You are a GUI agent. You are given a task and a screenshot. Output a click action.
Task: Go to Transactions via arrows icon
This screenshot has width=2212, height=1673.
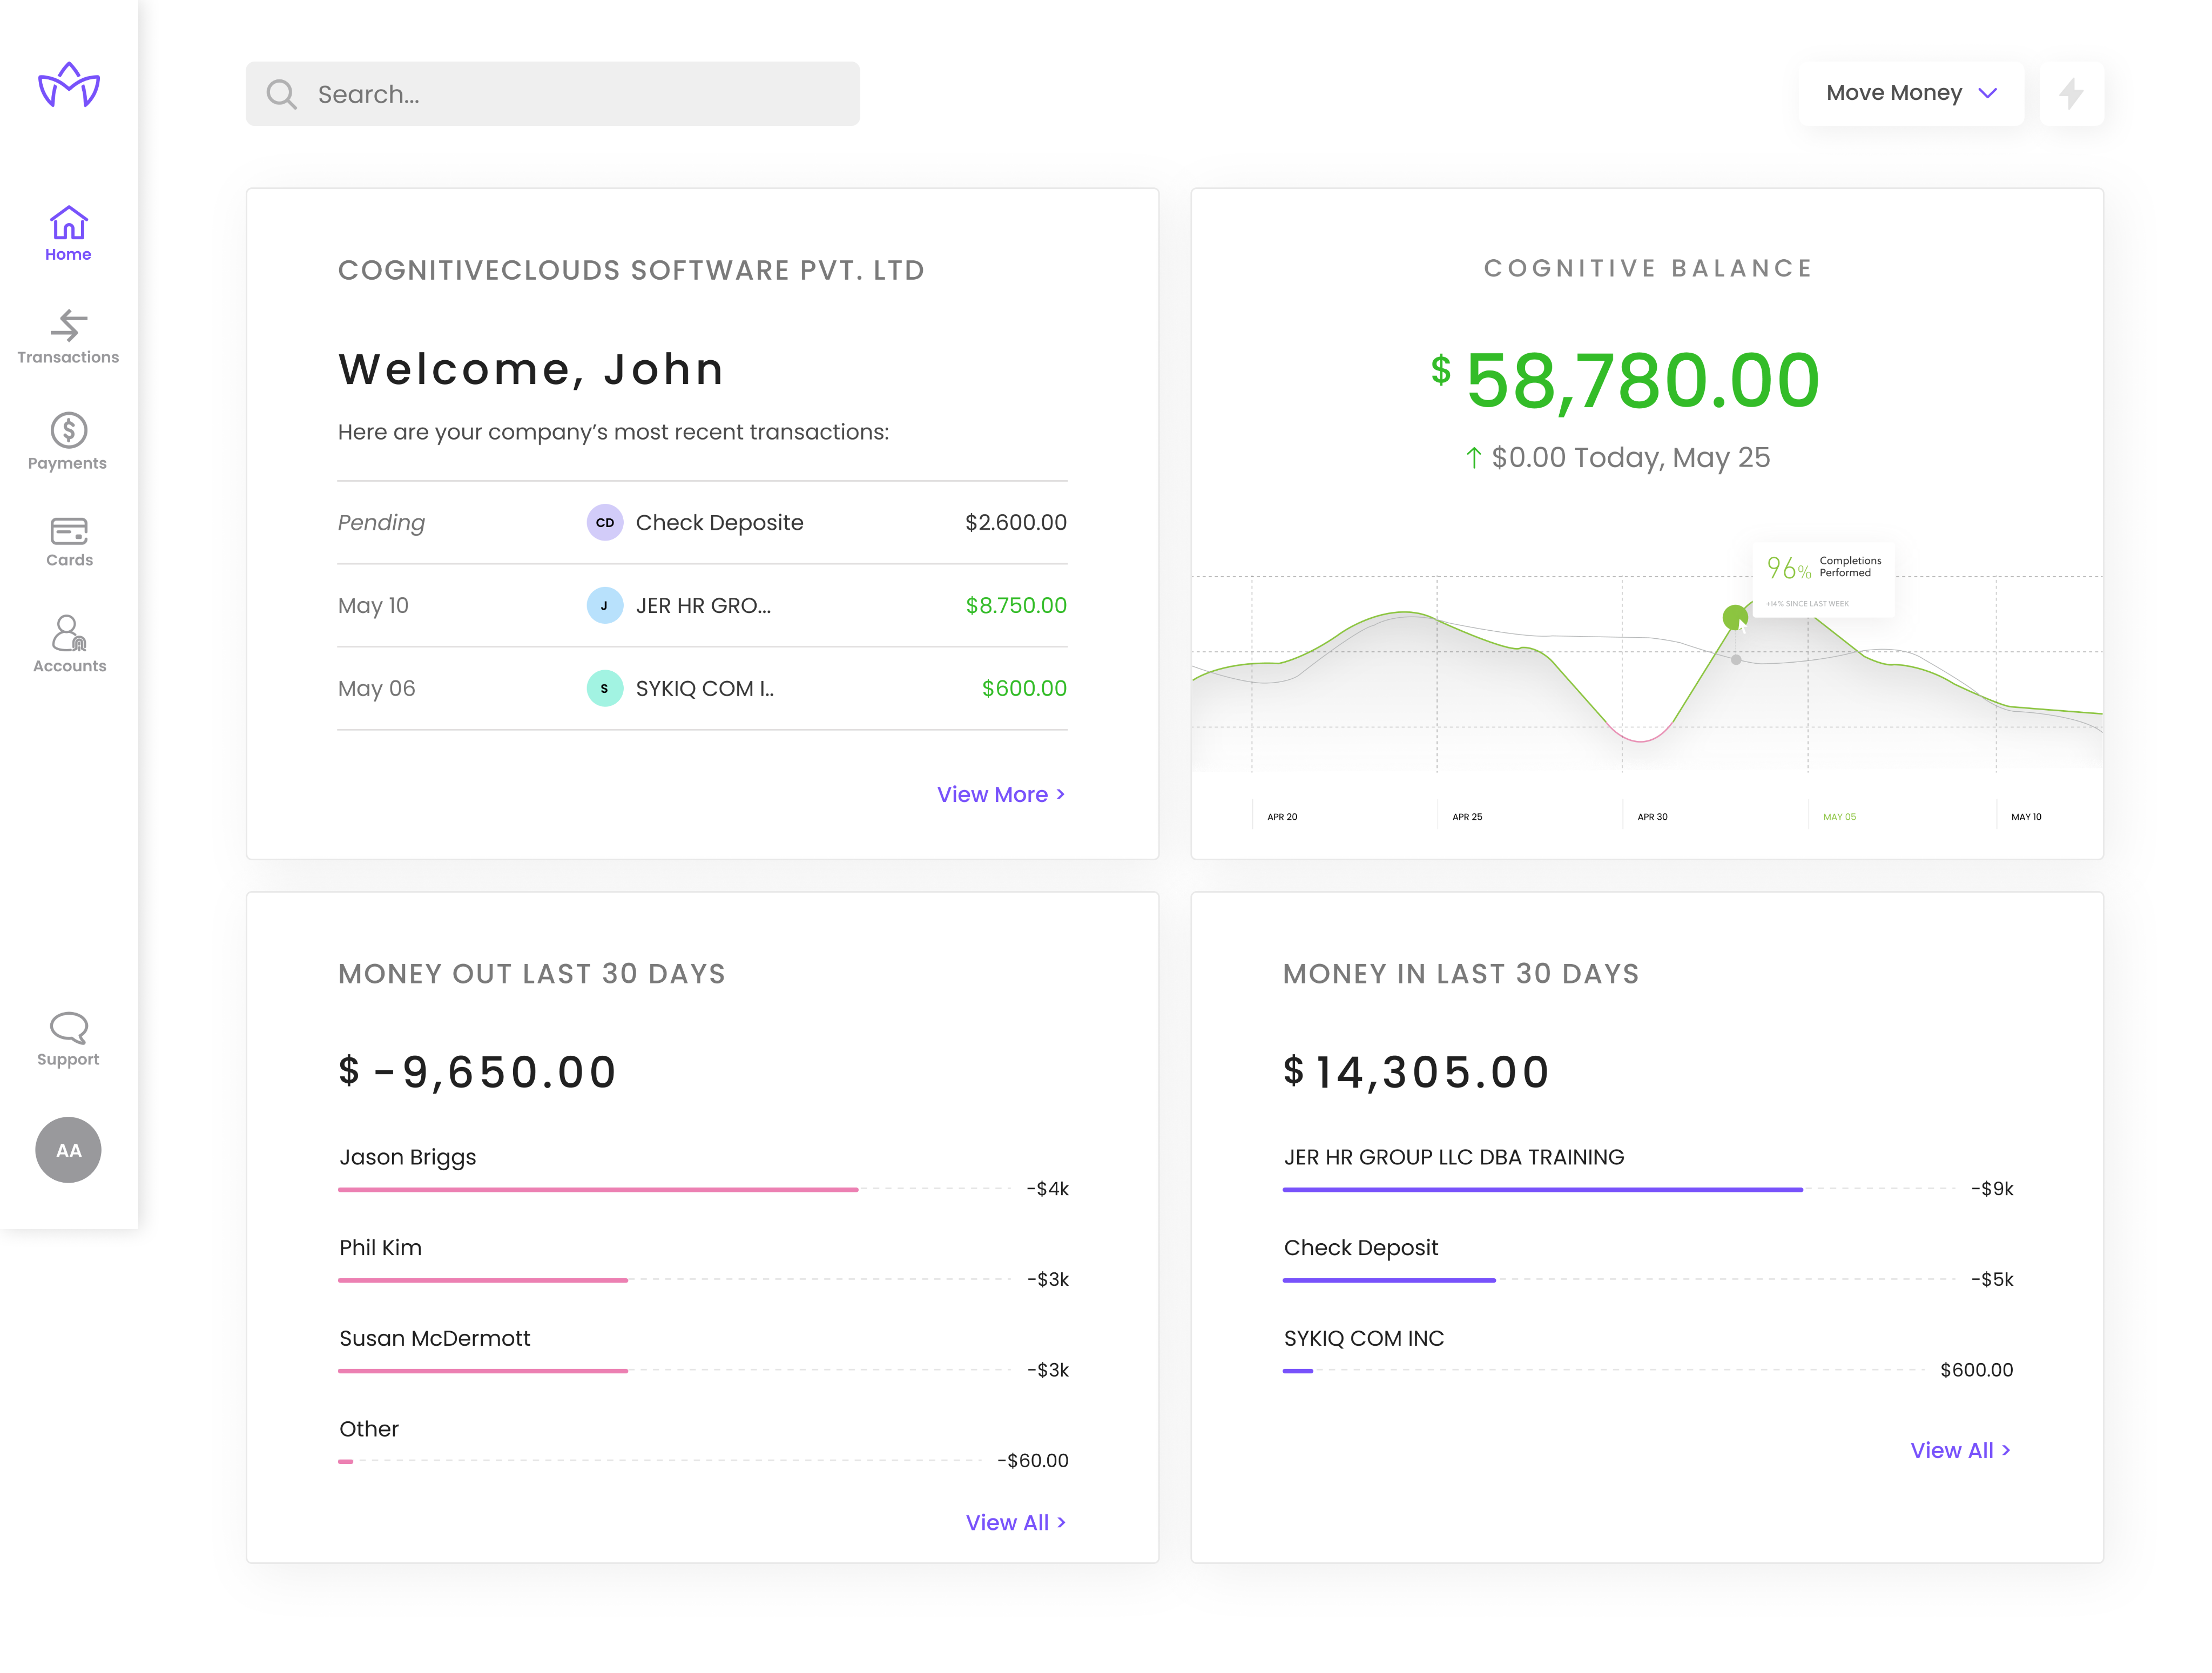(x=68, y=326)
